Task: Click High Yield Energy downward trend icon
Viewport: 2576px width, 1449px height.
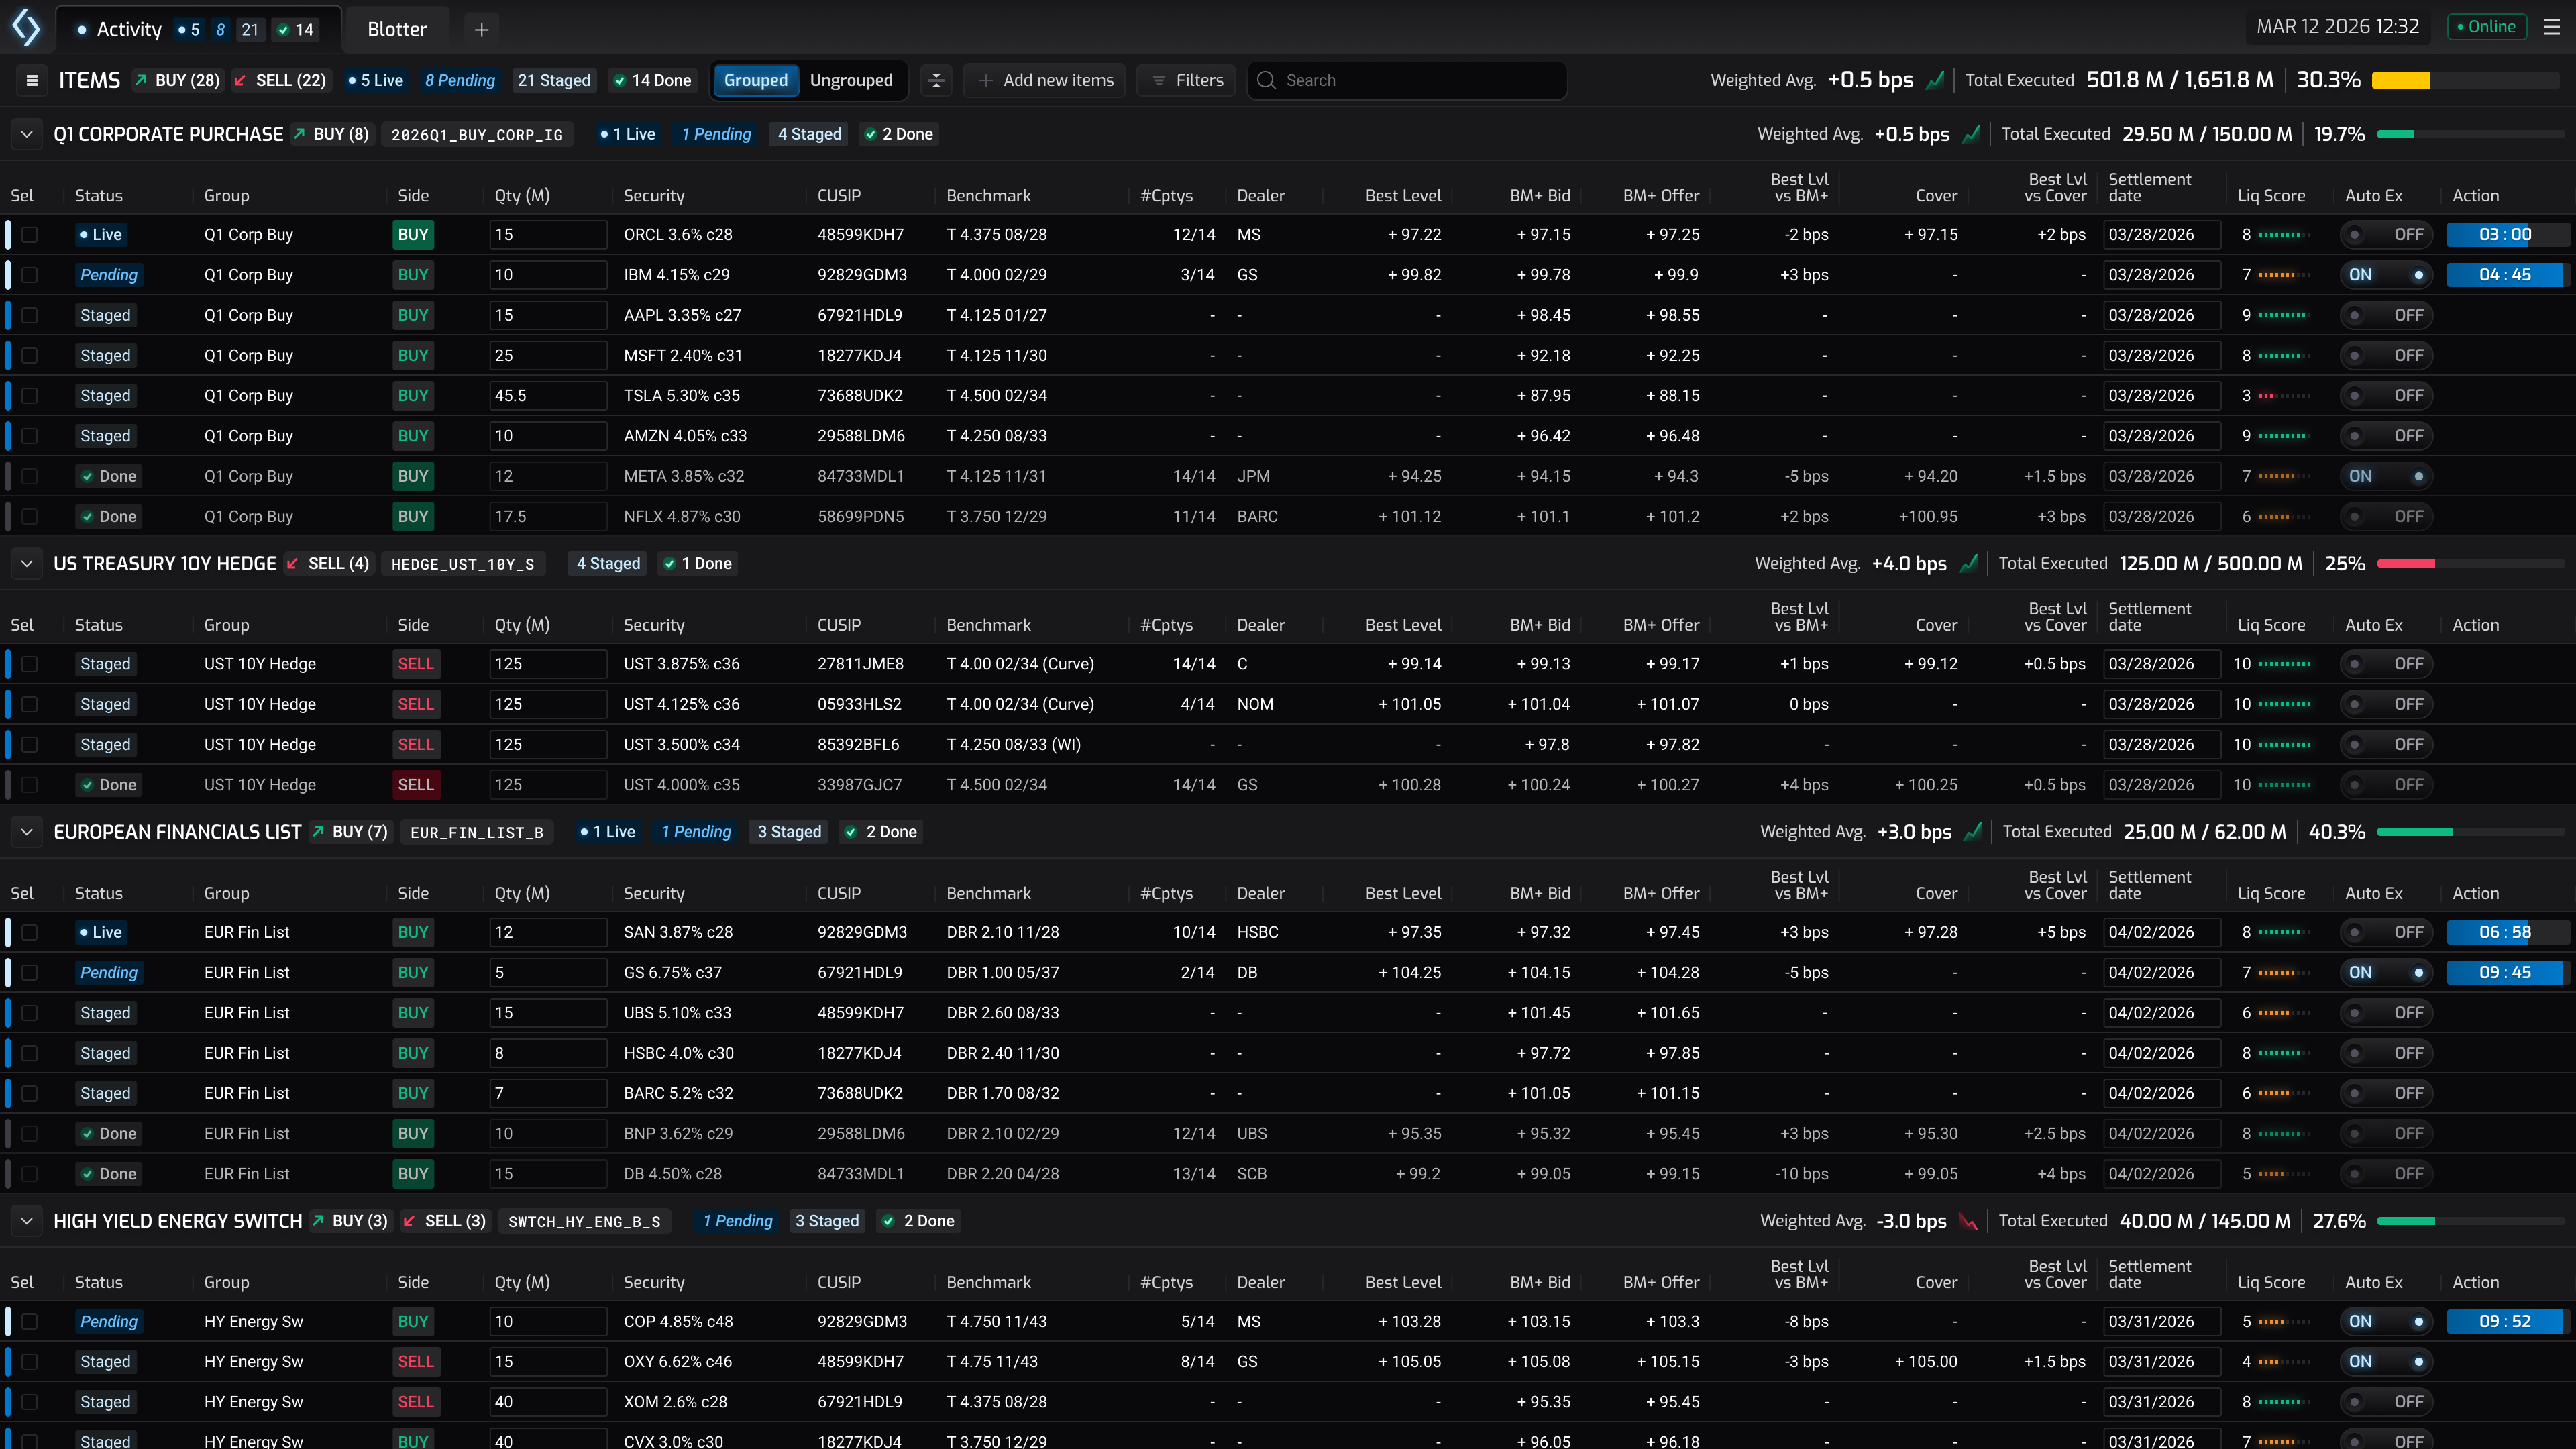Action: (x=1968, y=1221)
